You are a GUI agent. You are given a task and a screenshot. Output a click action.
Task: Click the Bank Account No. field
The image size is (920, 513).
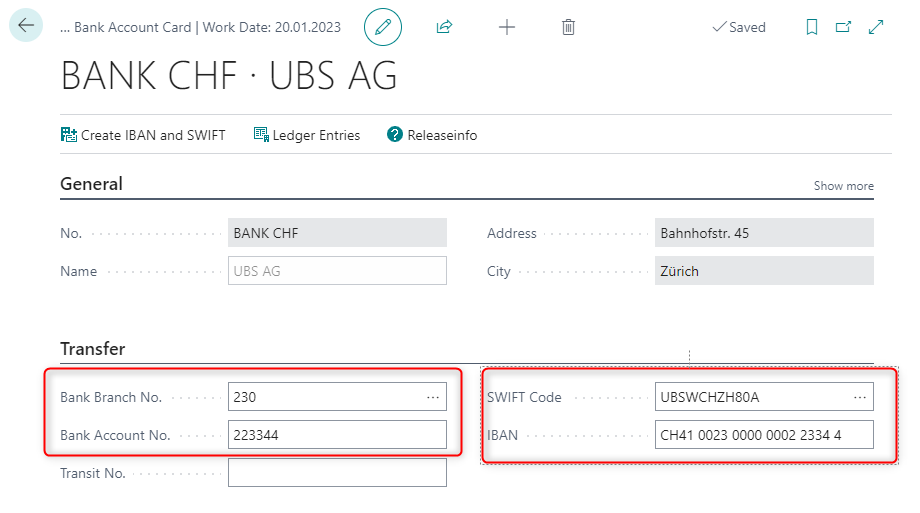336,435
